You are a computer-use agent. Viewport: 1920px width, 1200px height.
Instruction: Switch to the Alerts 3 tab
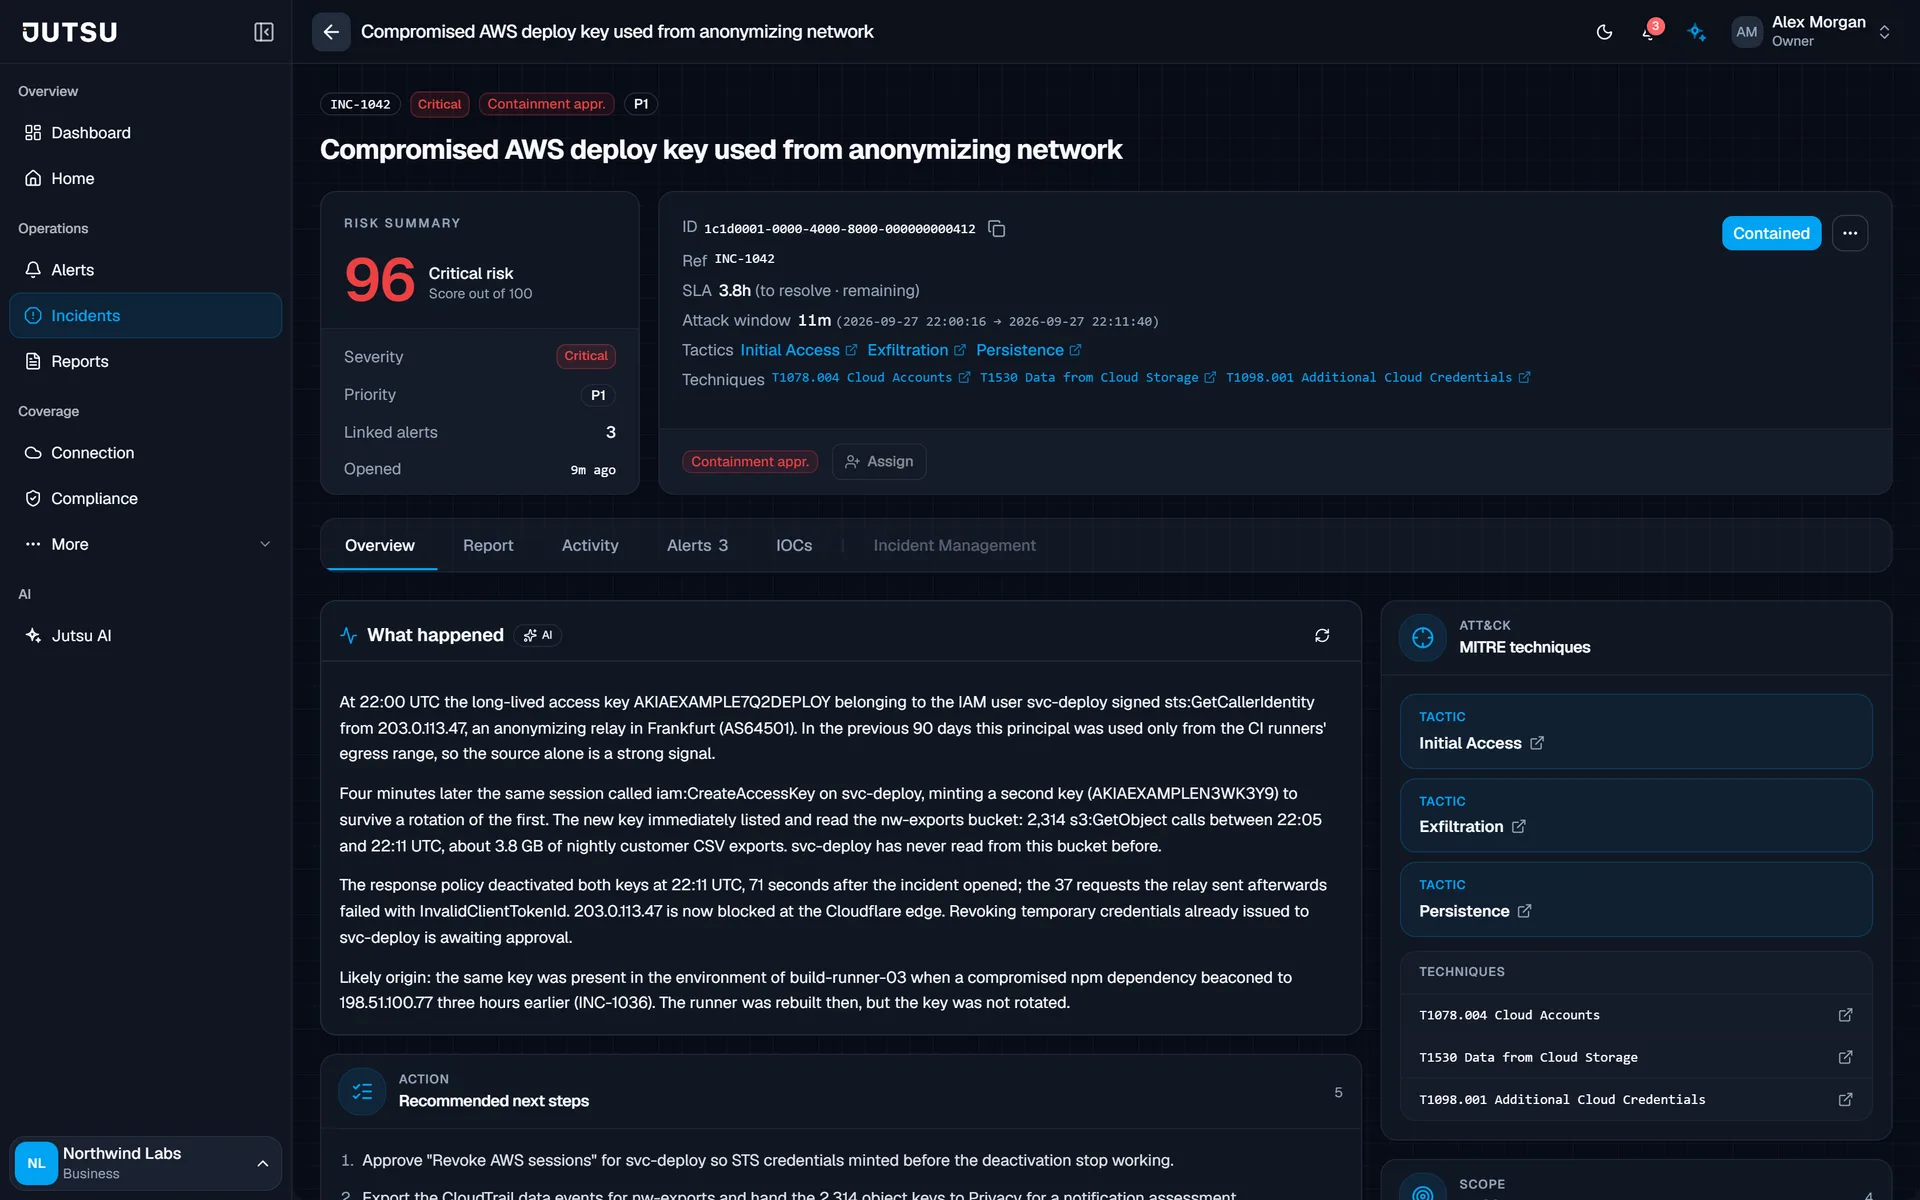click(697, 545)
